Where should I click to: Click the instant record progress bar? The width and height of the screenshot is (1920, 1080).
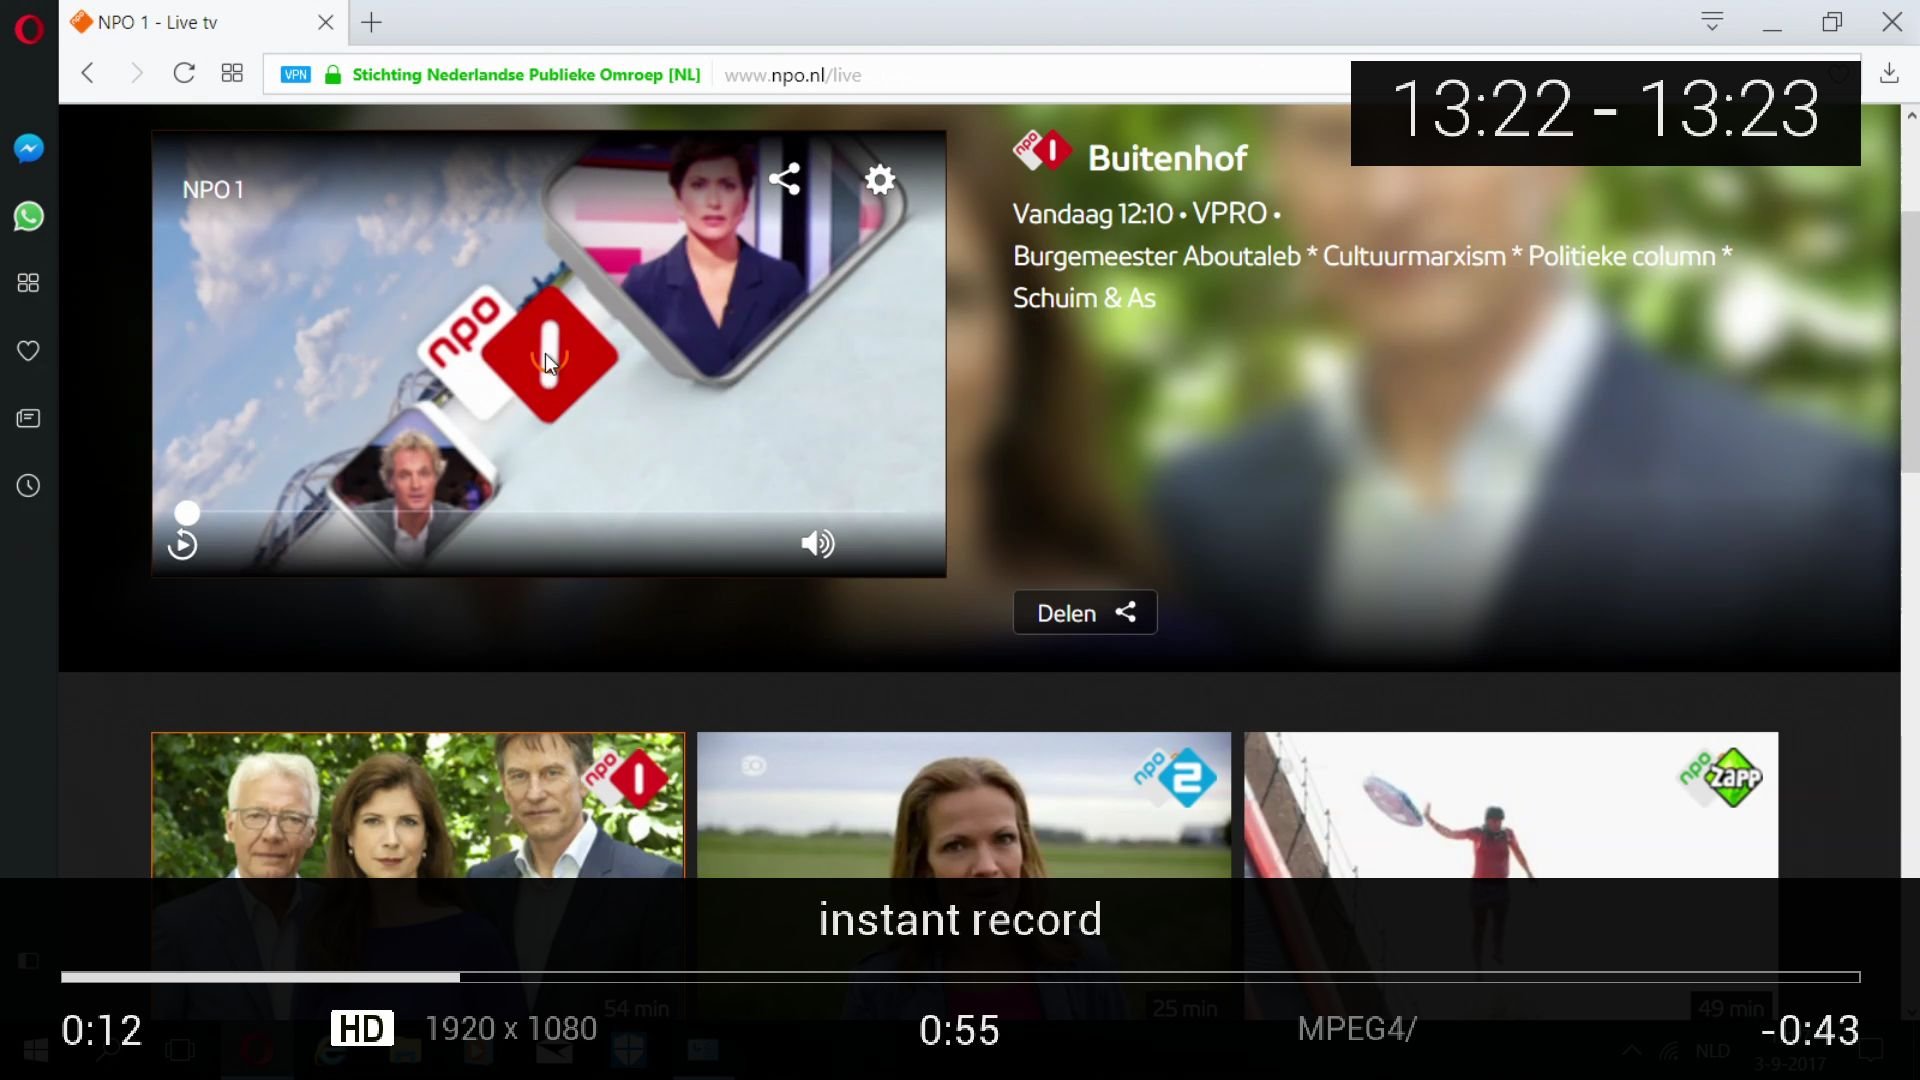pos(960,977)
